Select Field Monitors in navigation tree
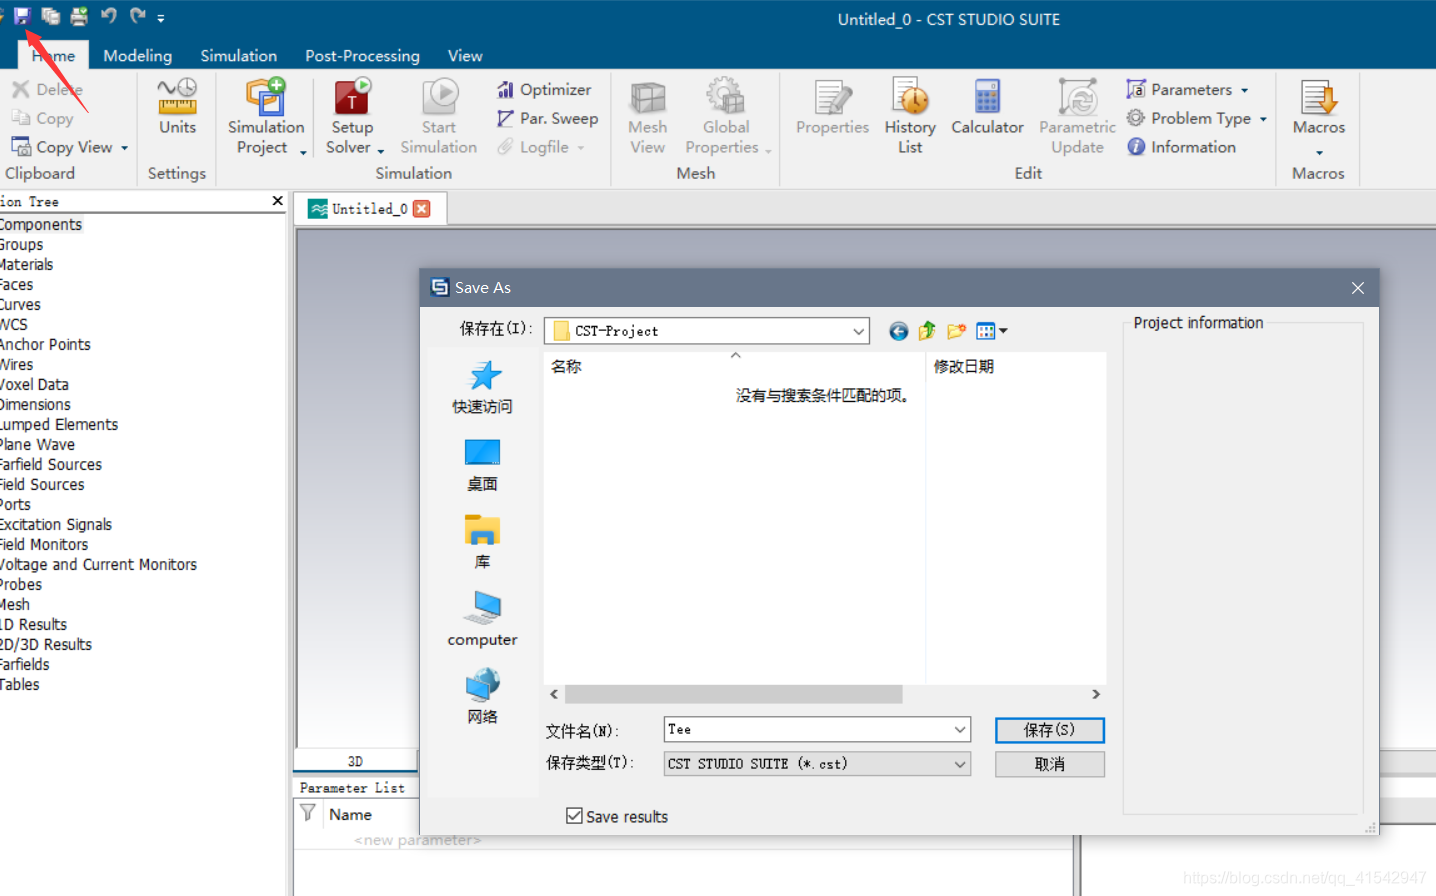The height and width of the screenshot is (896, 1436). point(44,545)
